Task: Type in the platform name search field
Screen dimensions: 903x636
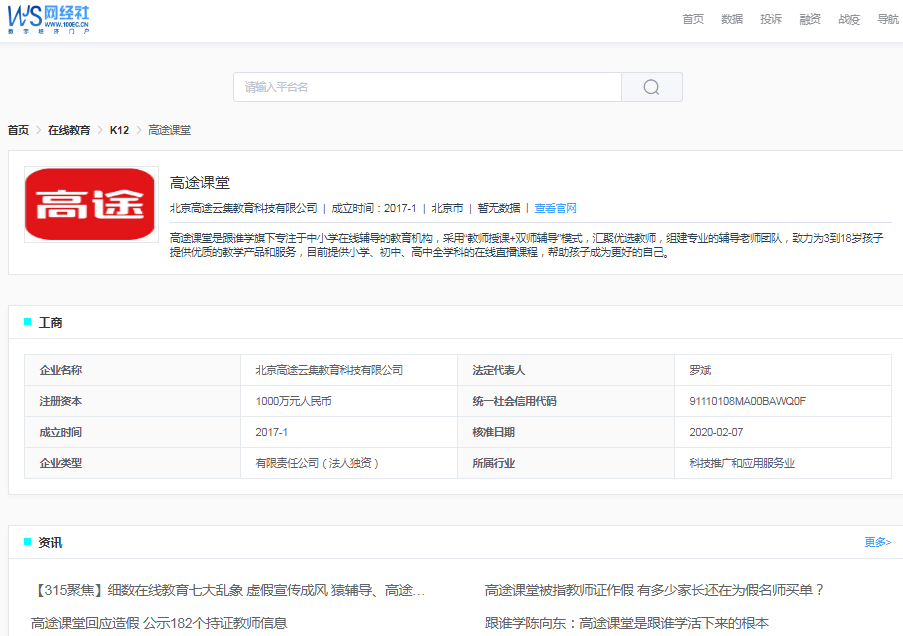Action: point(427,87)
